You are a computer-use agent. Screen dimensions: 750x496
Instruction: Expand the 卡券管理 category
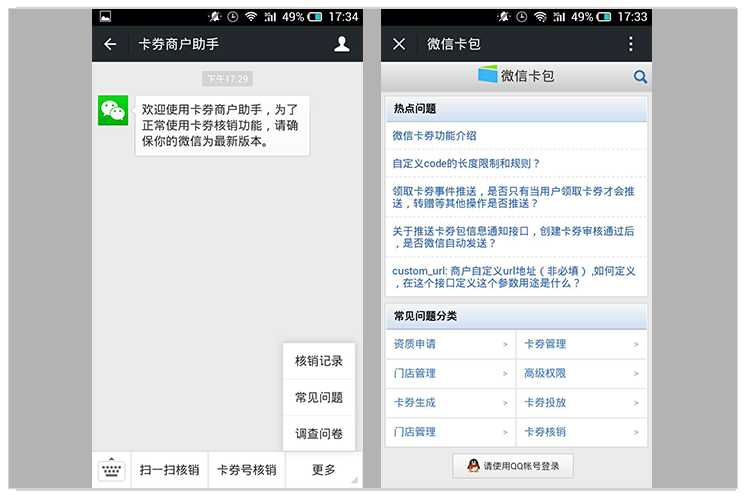pos(581,344)
